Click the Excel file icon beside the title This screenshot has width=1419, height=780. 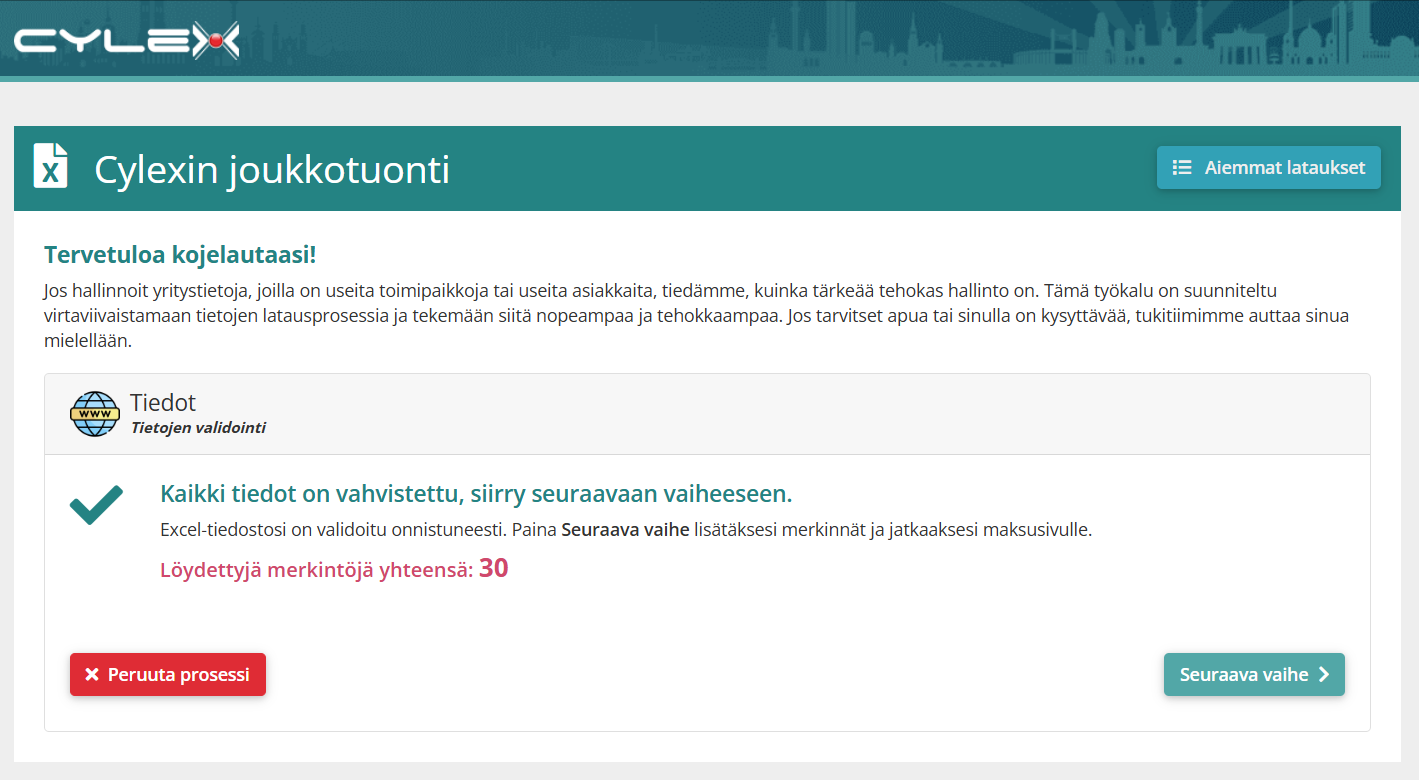click(x=51, y=165)
